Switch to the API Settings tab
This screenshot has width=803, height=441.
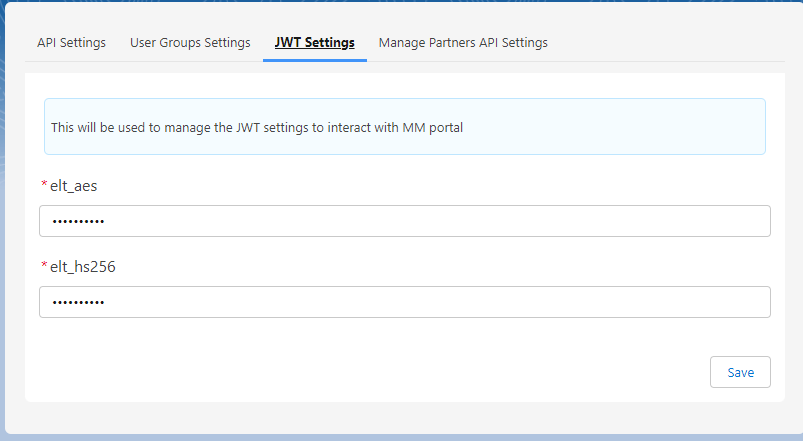pos(71,43)
